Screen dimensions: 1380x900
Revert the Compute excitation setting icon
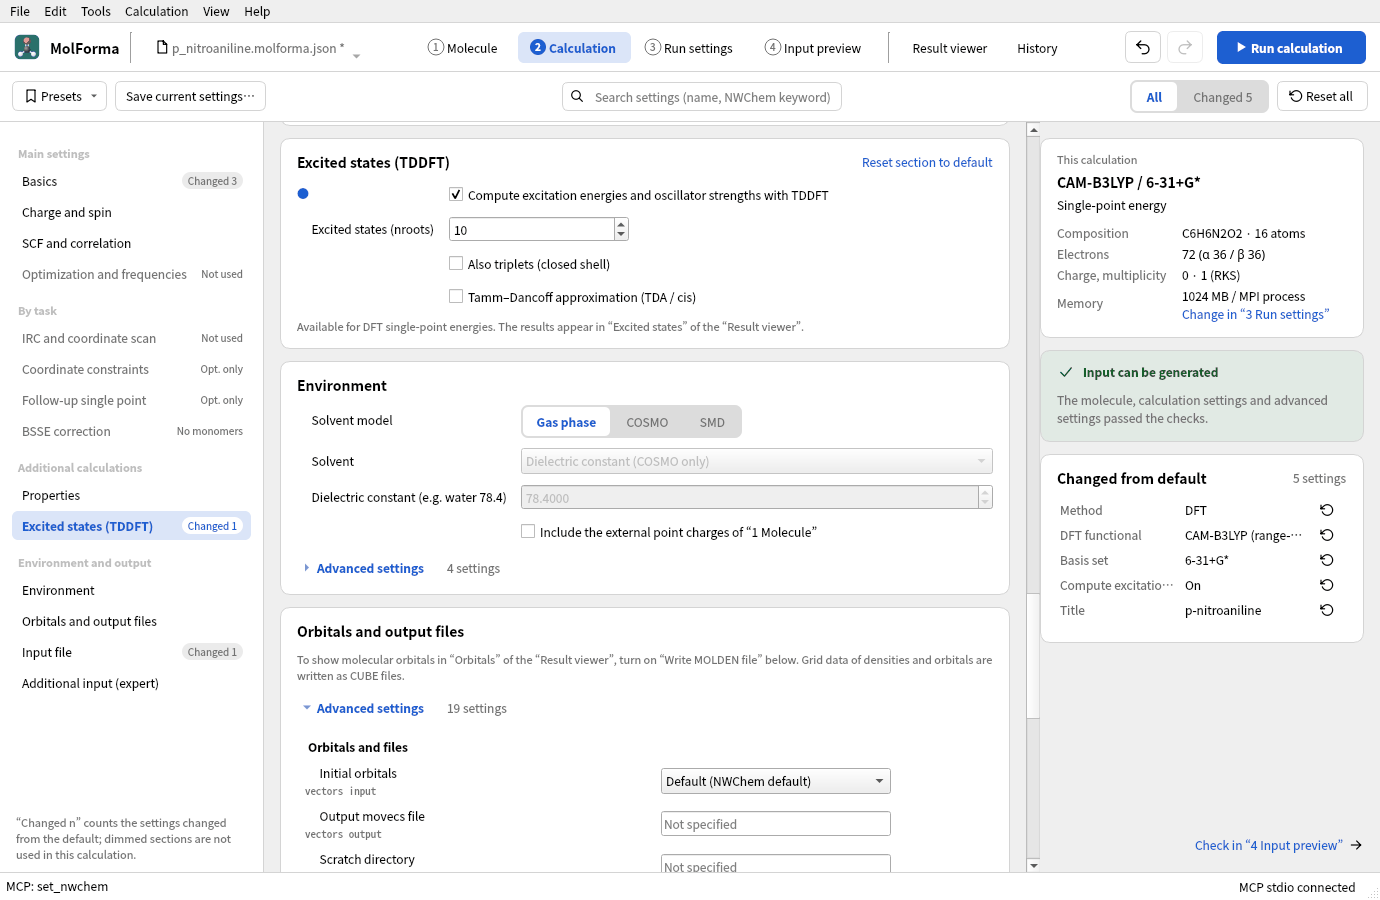[x=1327, y=585]
